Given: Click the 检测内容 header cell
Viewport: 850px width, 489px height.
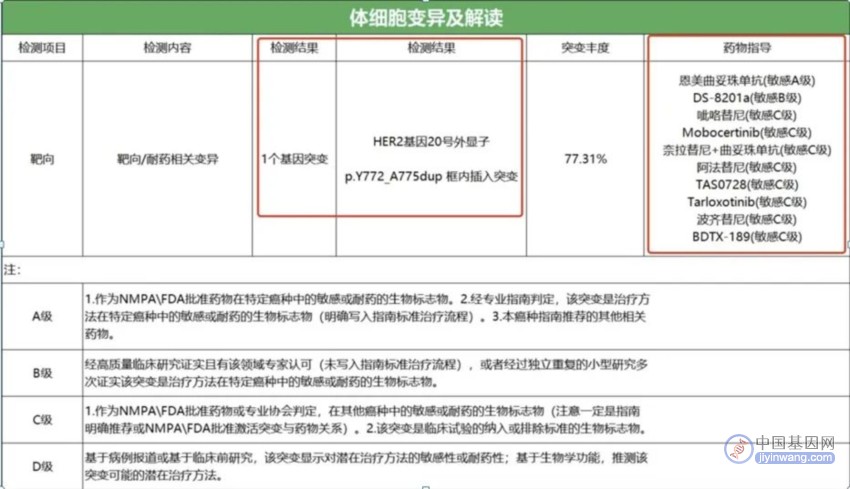Looking at the screenshot, I should pos(168,48).
